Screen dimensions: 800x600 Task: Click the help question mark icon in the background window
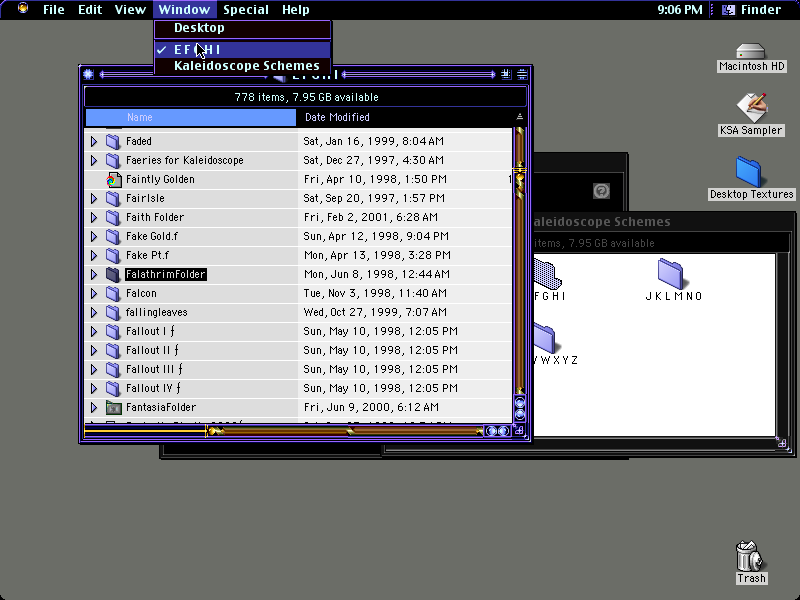(601, 191)
